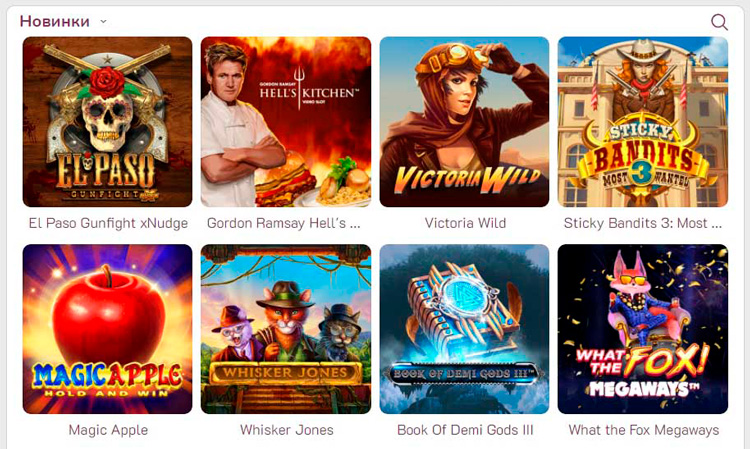
Task: Click the Magic Apple title text
Action: pyautogui.click(x=108, y=430)
